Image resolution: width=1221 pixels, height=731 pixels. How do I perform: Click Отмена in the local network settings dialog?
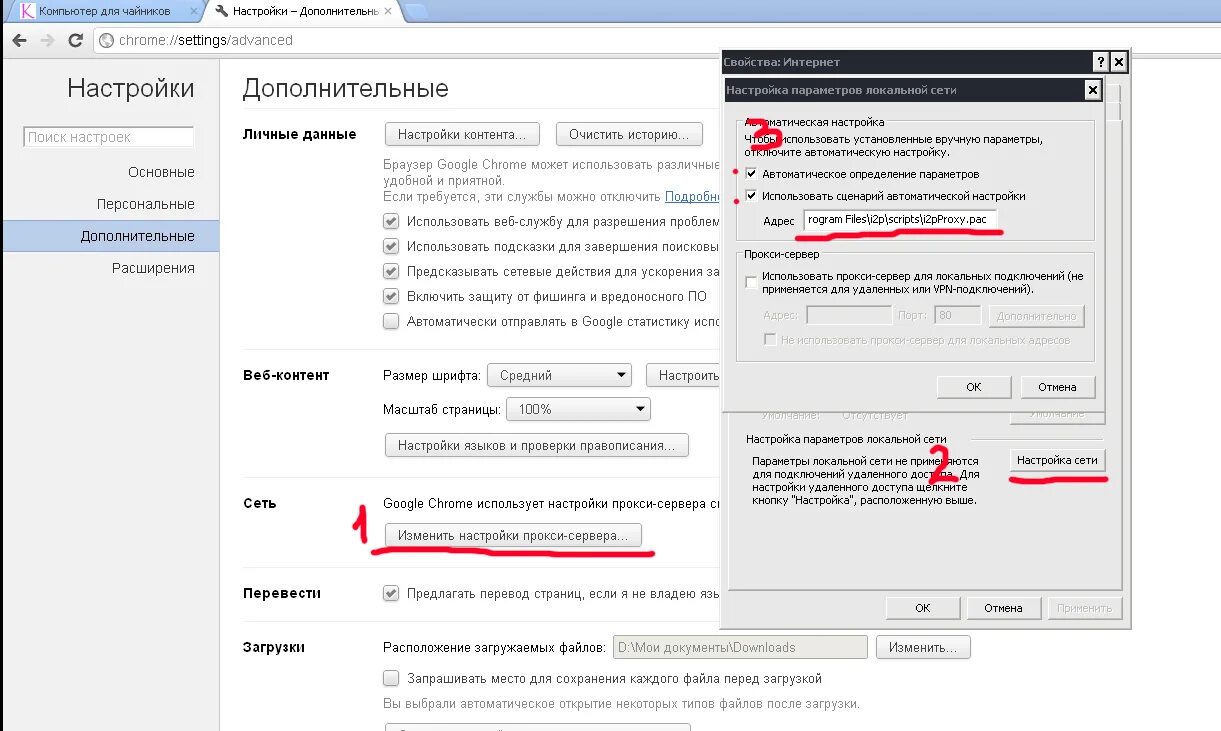click(1057, 387)
